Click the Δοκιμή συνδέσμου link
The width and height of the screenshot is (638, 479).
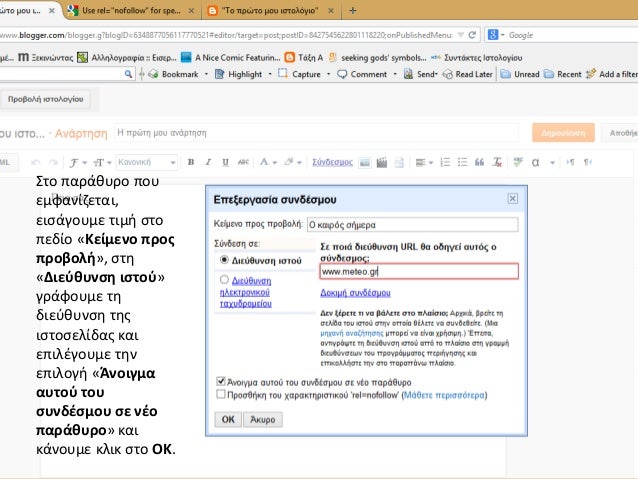[x=354, y=291]
